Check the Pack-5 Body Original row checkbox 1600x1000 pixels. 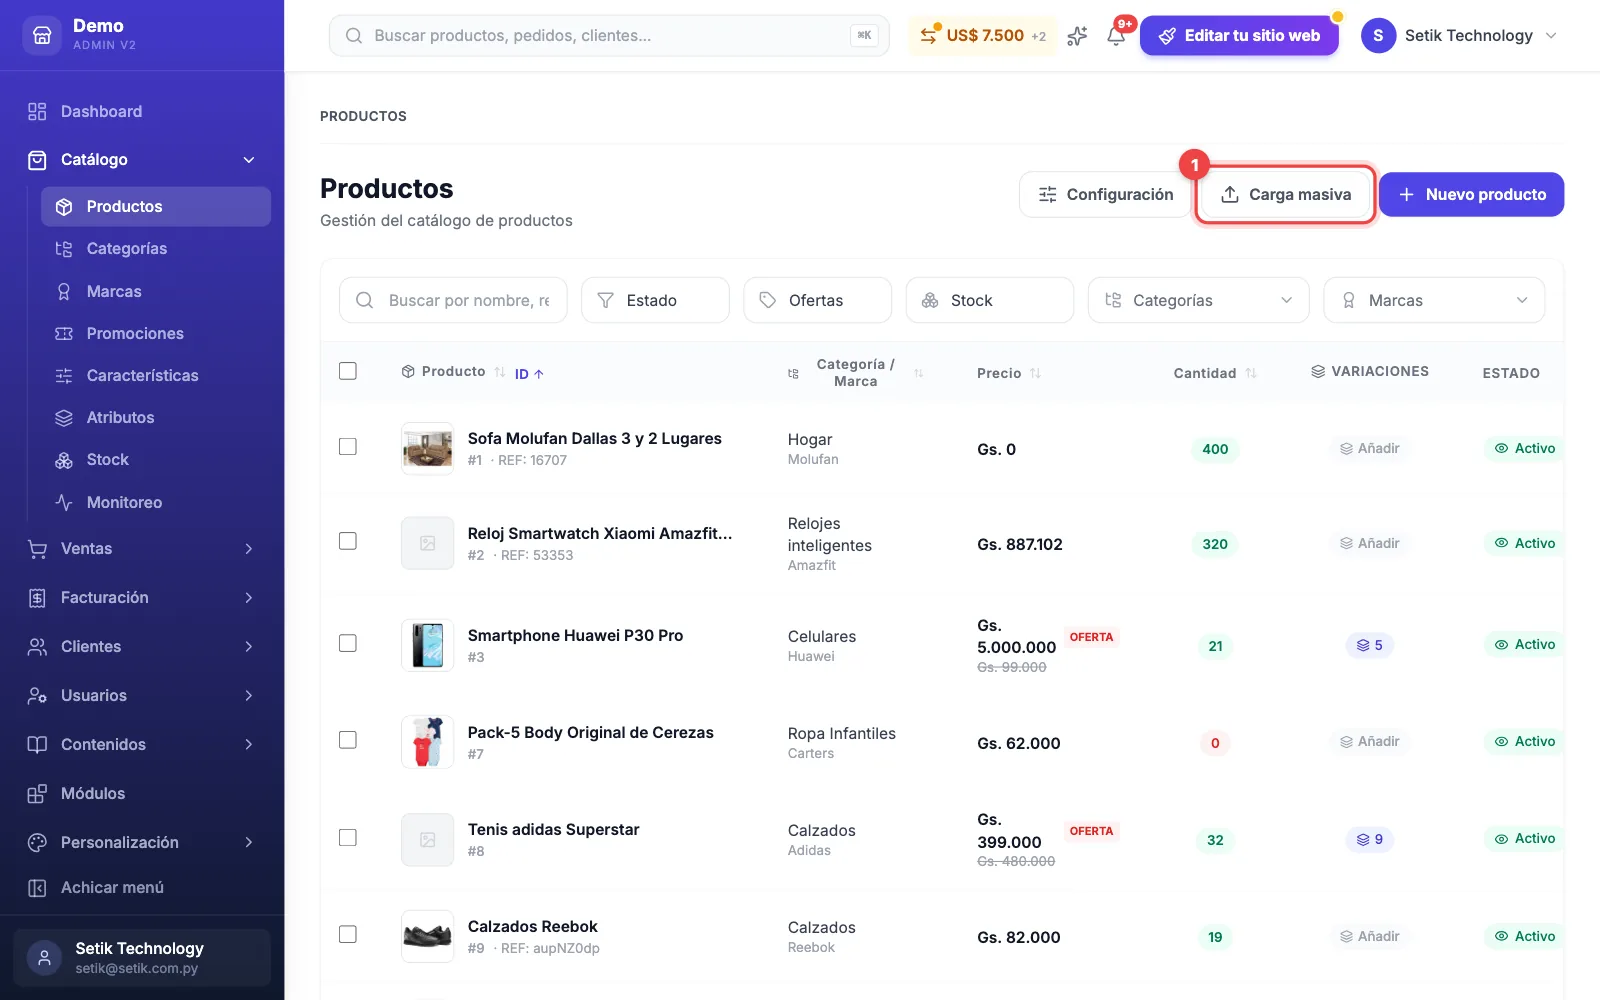[x=348, y=740]
